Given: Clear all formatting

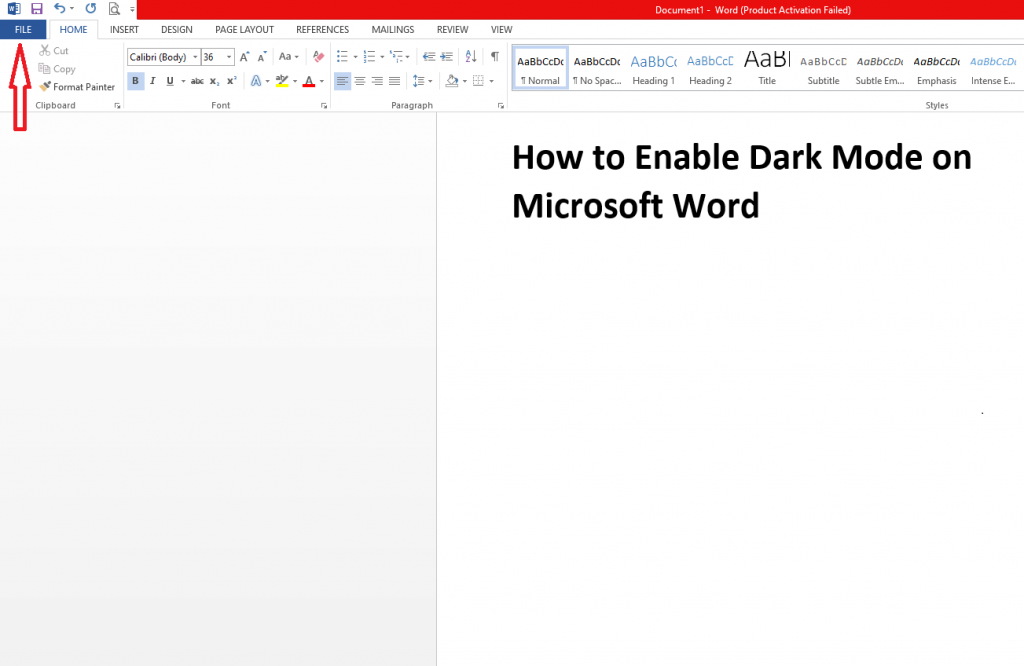Looking at the screenshot, I should (x=318, y=57).
